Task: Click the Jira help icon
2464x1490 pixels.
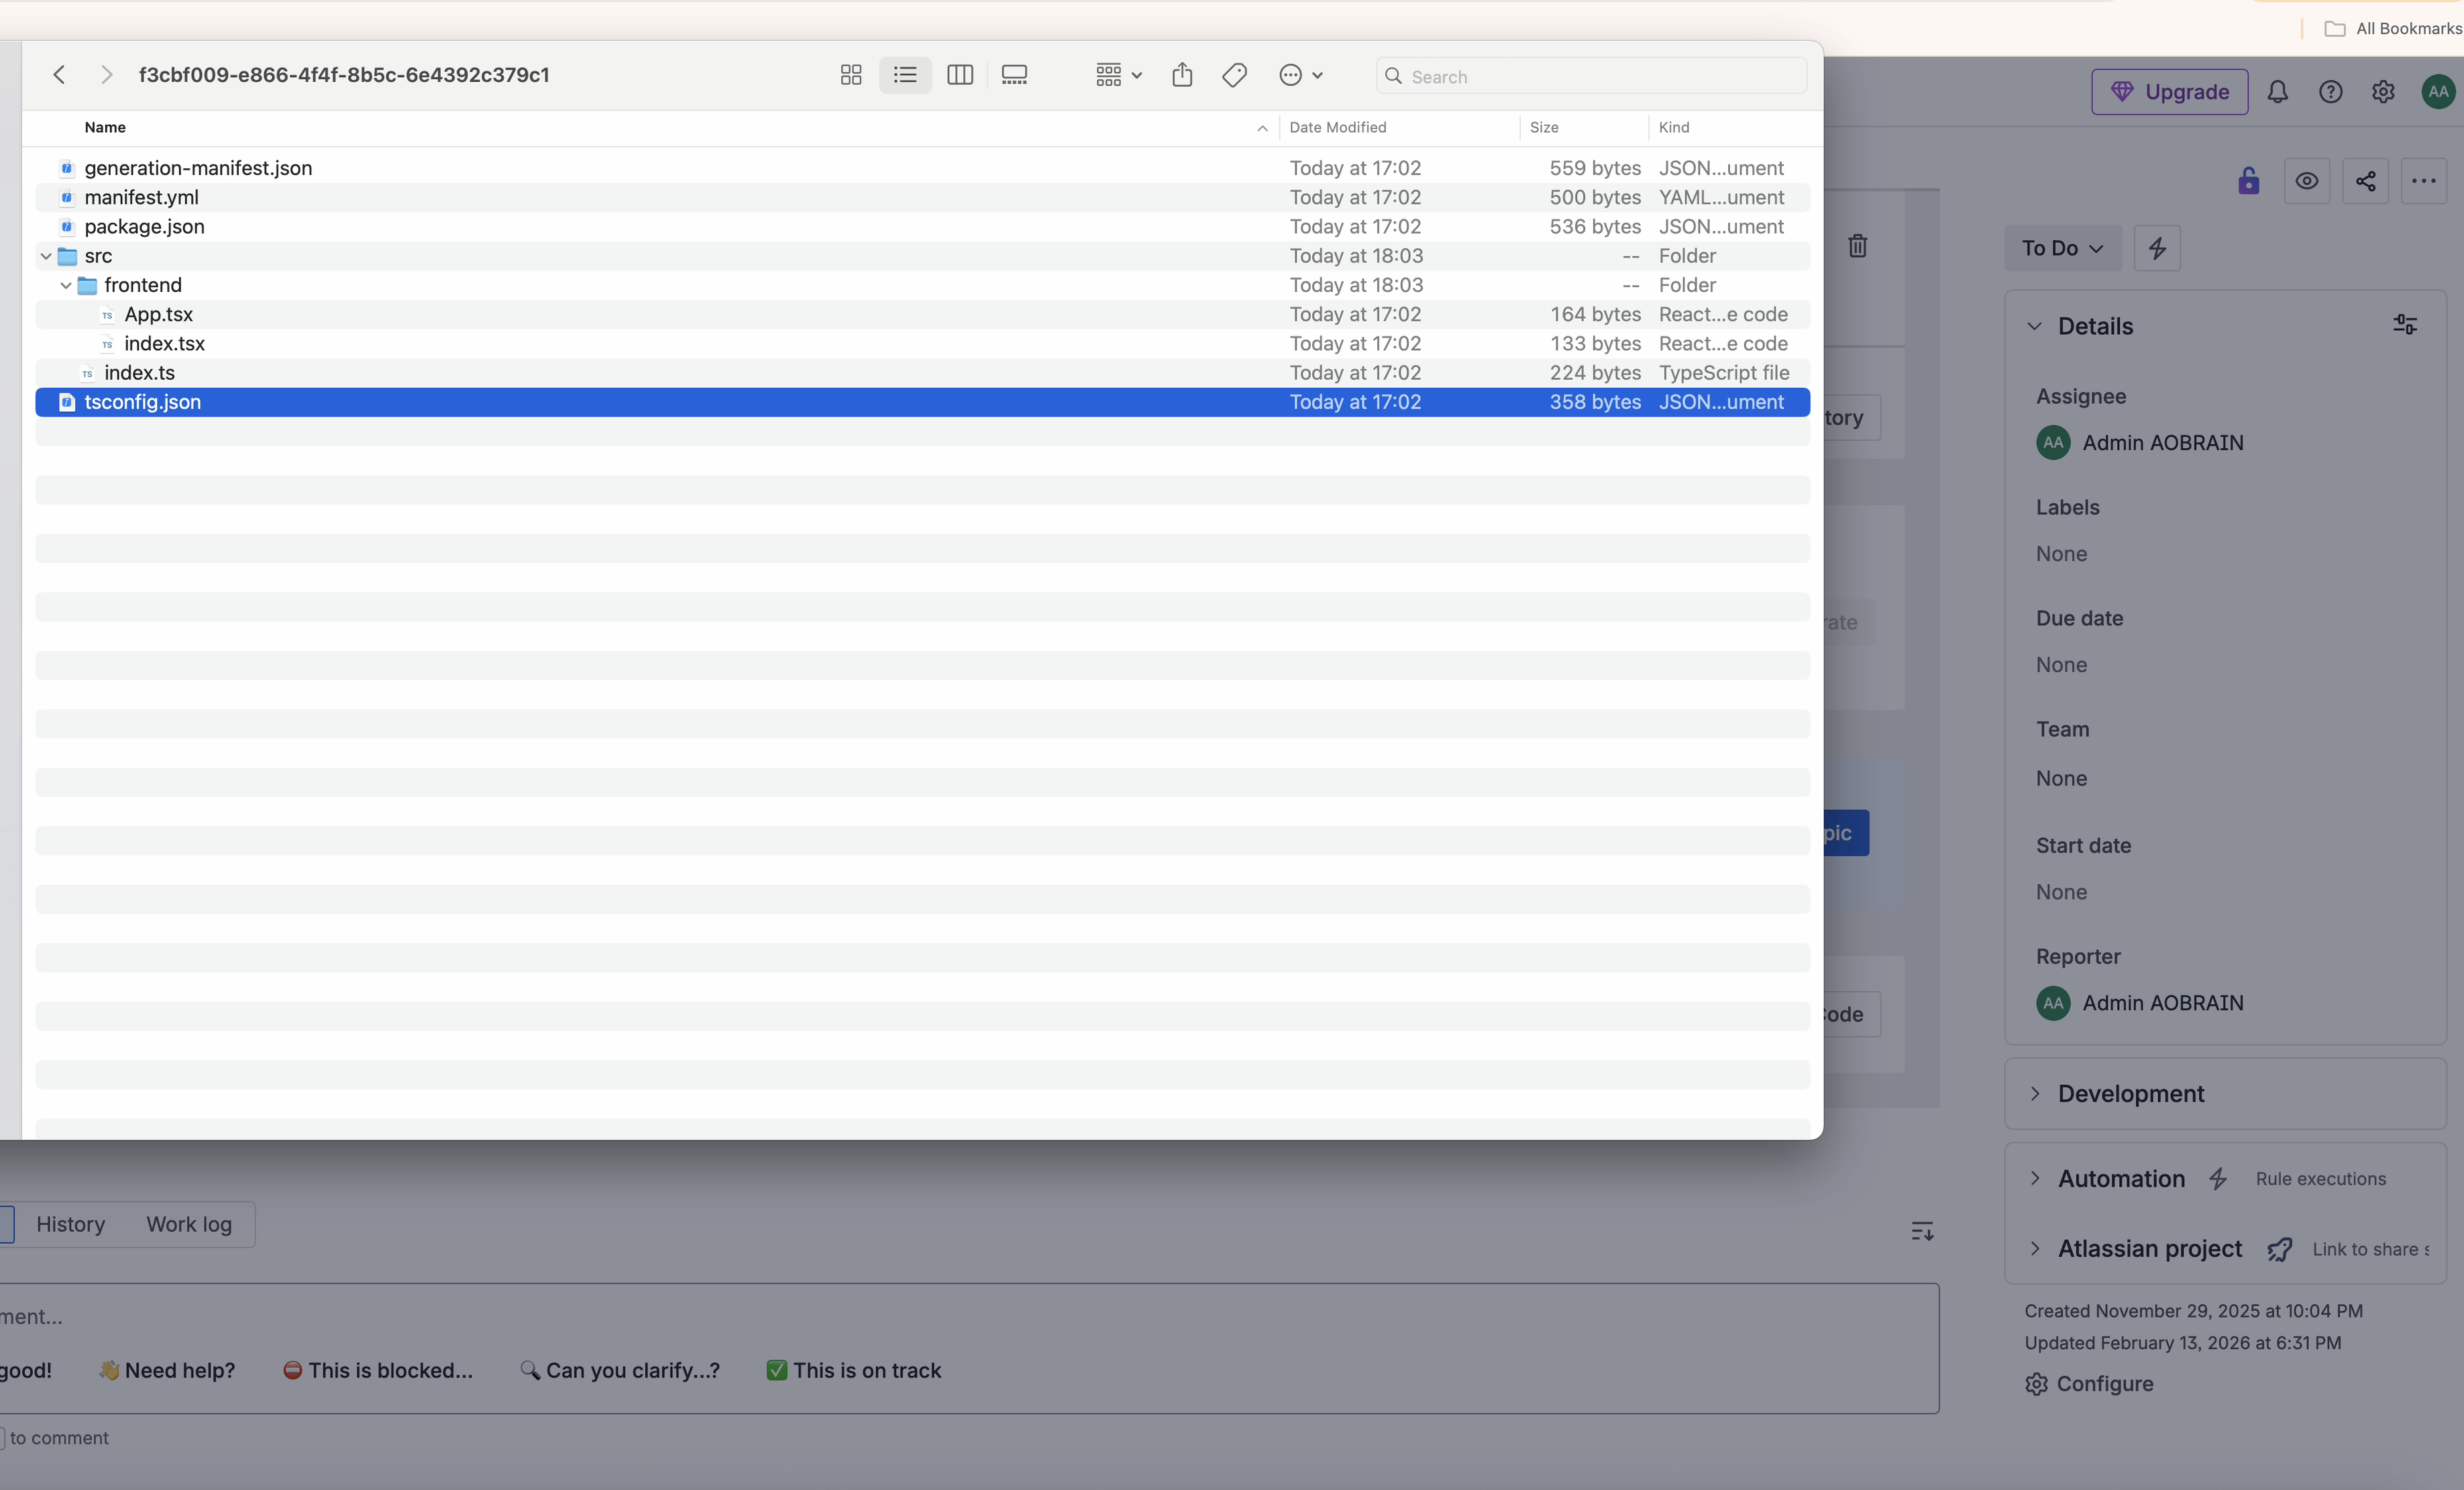Action: [x=2331, y=92]
